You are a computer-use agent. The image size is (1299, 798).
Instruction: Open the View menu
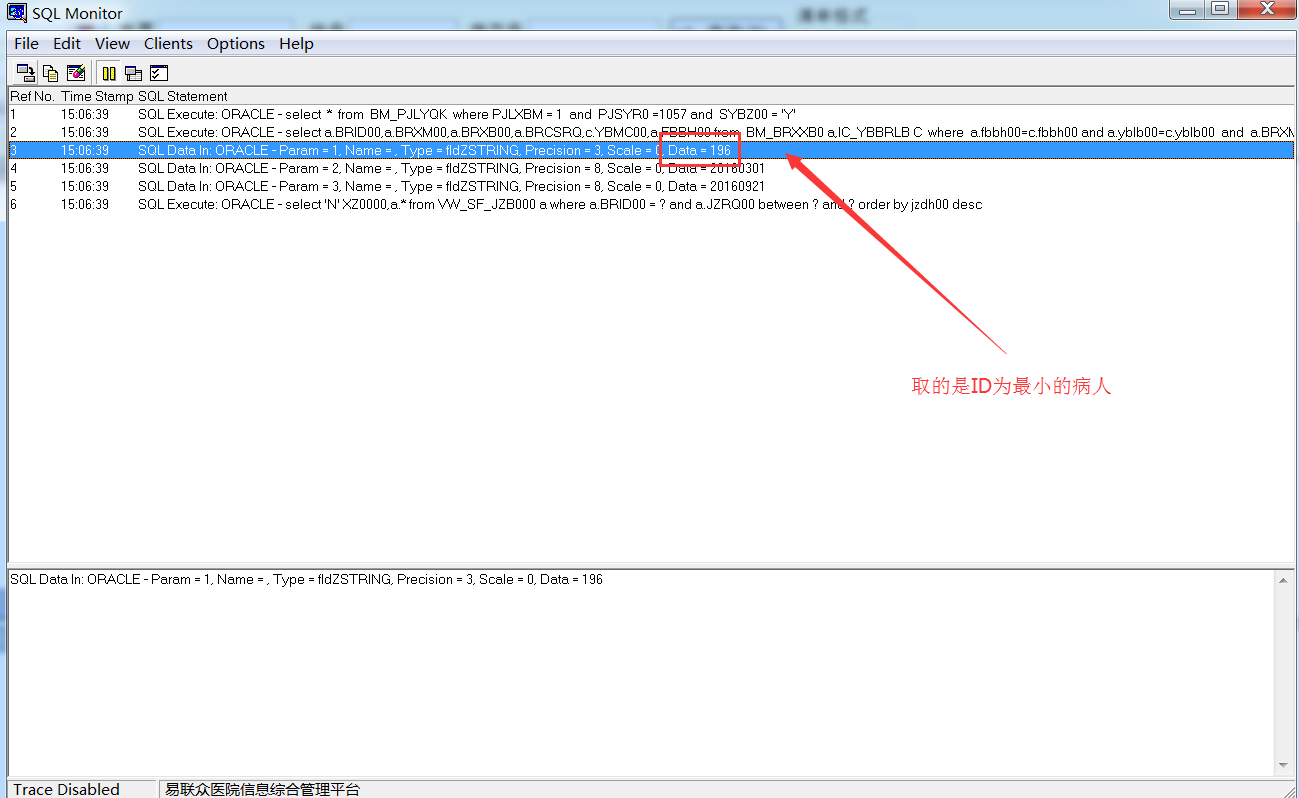112,43
